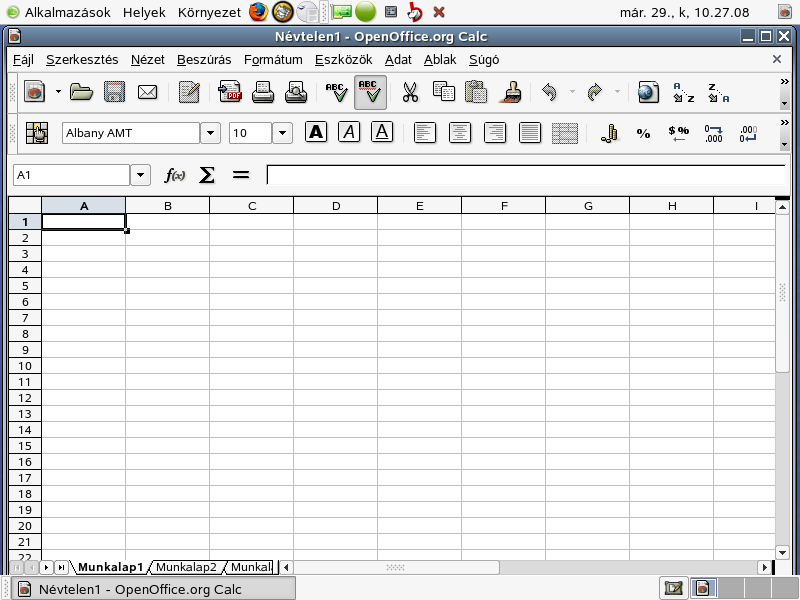
Task: Align cell text left
Action: pyautogui.click(x=425, y=133)
